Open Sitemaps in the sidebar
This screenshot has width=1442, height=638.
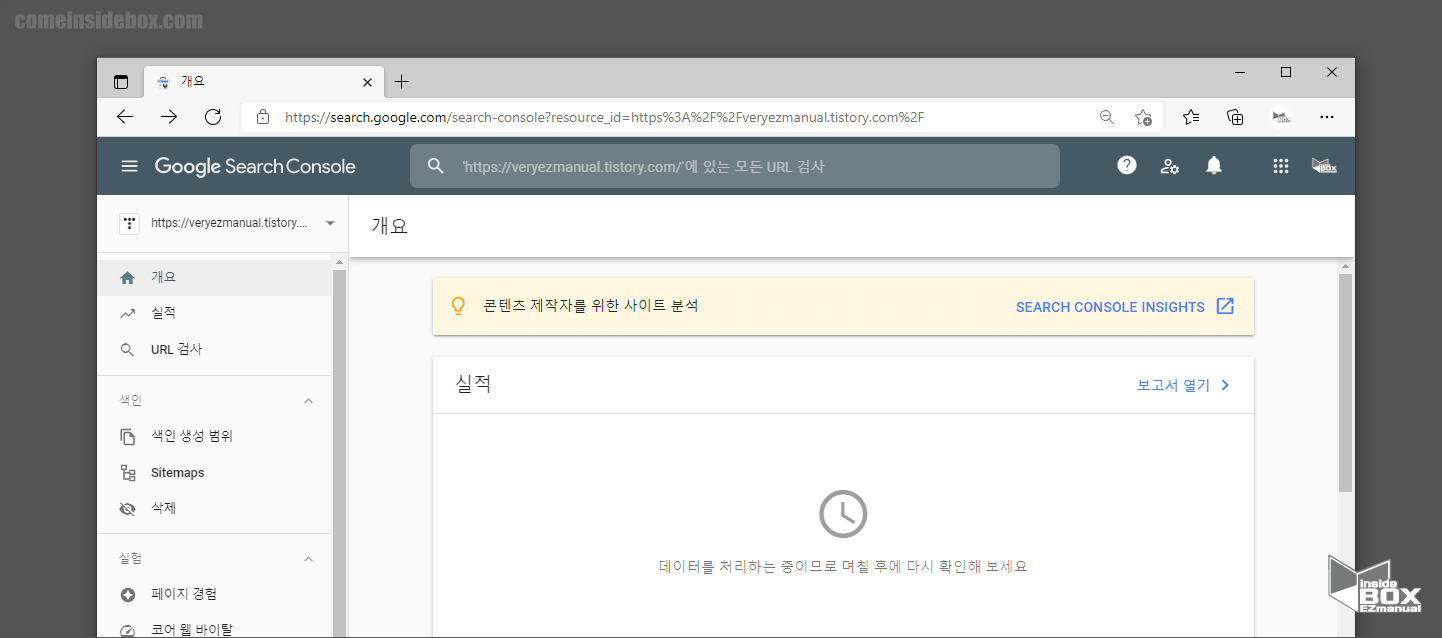214,472
